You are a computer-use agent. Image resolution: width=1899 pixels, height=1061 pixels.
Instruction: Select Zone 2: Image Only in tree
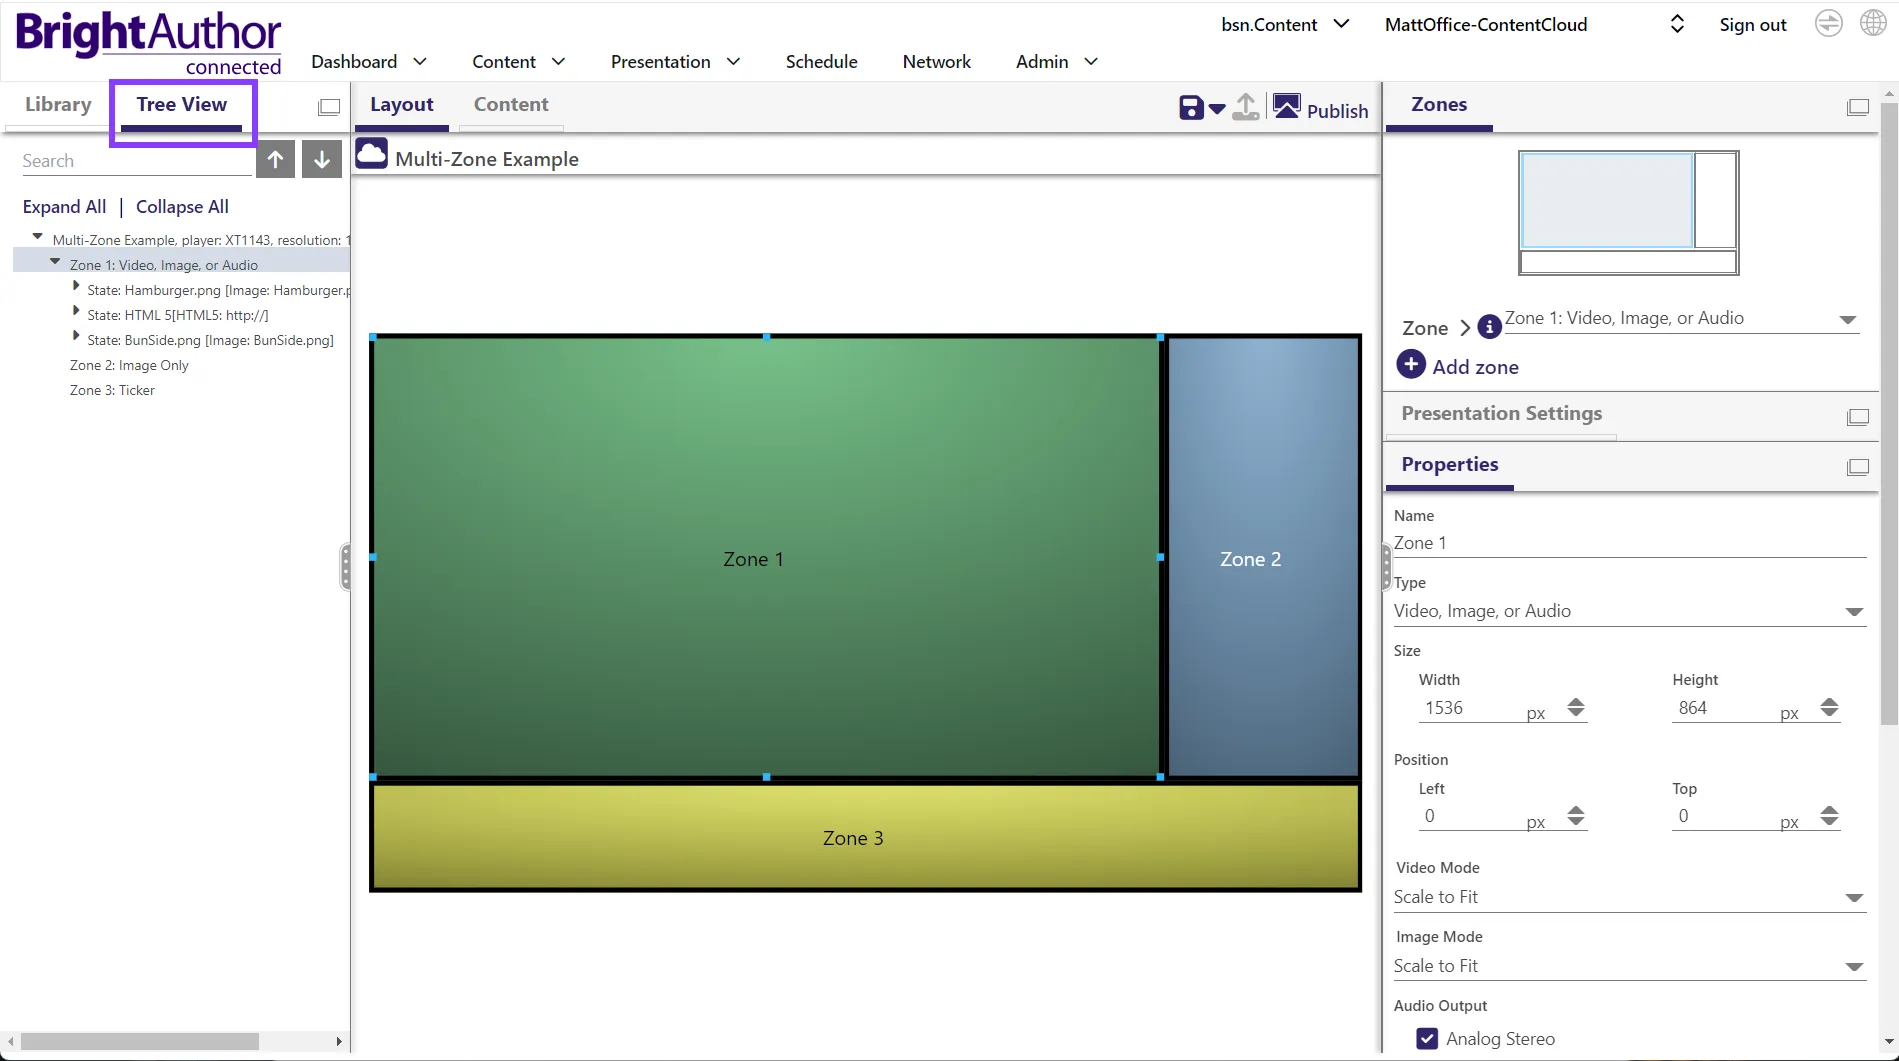[129, 365]
